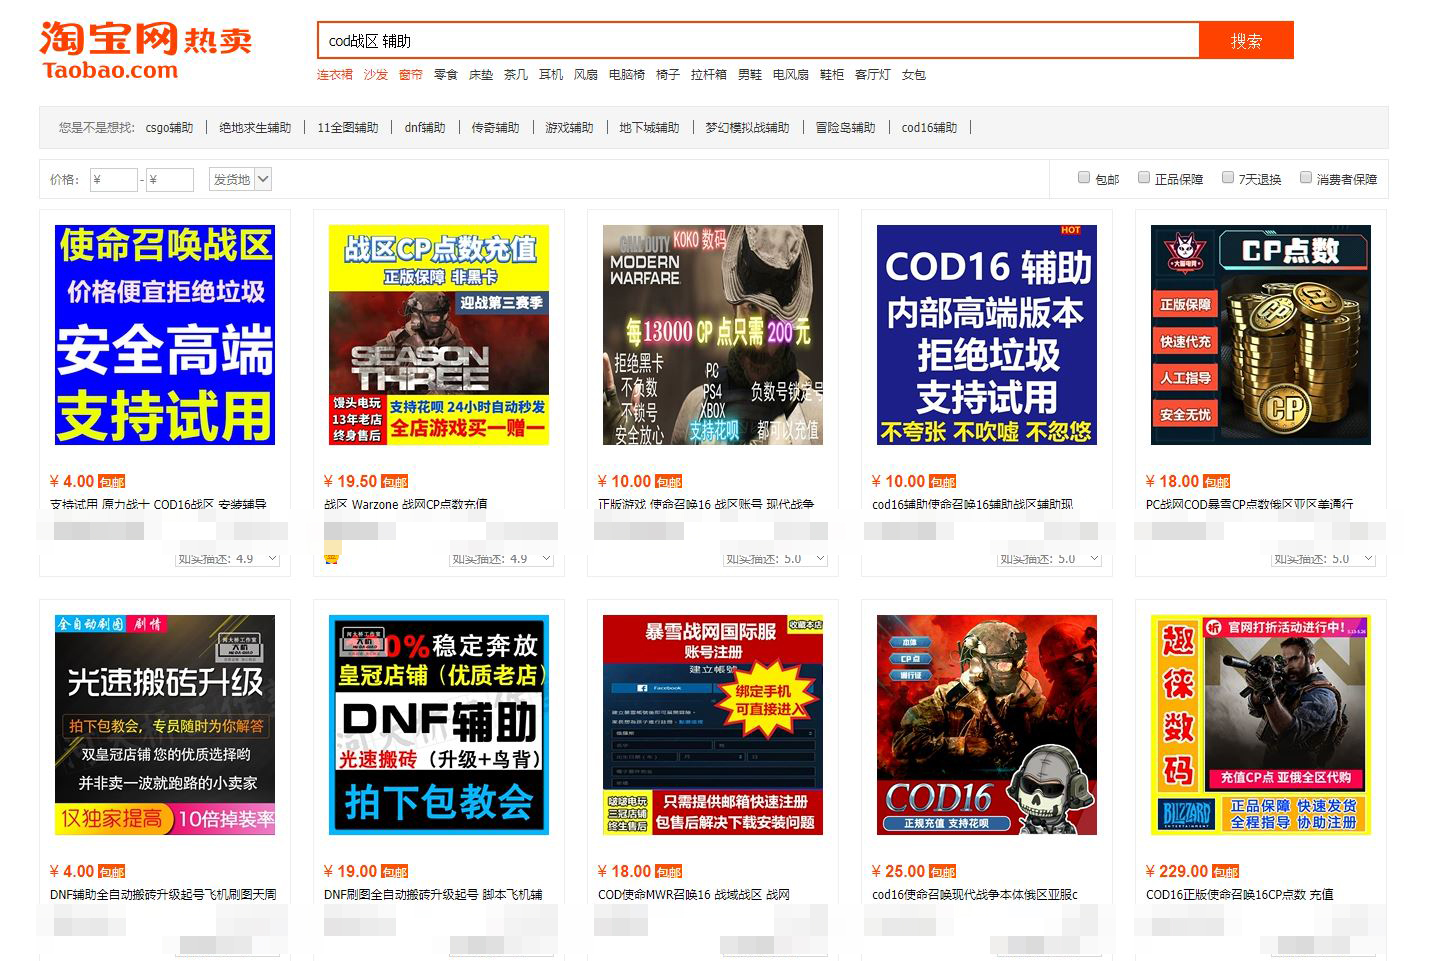Image resolution: width=1436 pixels, height=961 pixels.
Task: Open product title 'PC战网COD暴雪CP点数'
Action: click(1249, 505)
